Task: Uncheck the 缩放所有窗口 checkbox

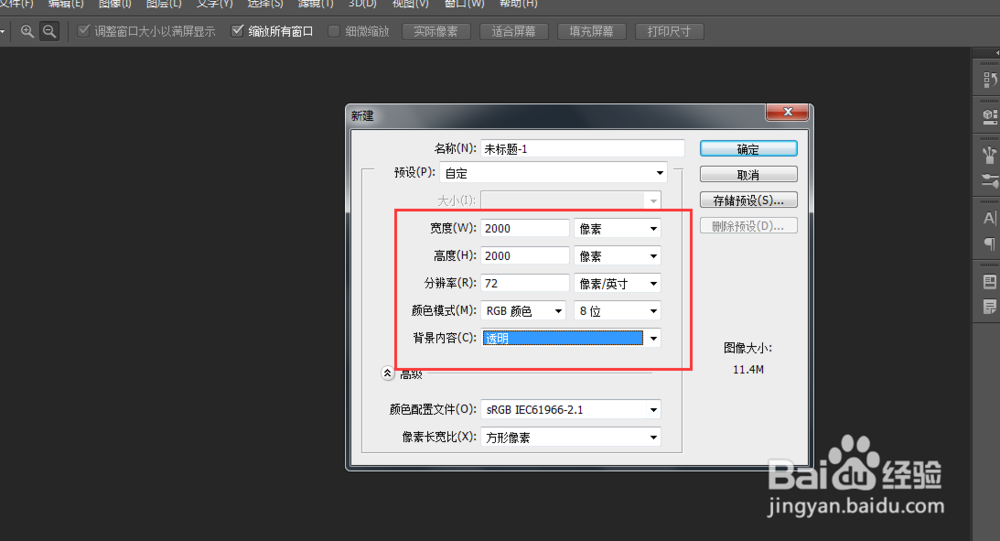Action: point(237,31)
